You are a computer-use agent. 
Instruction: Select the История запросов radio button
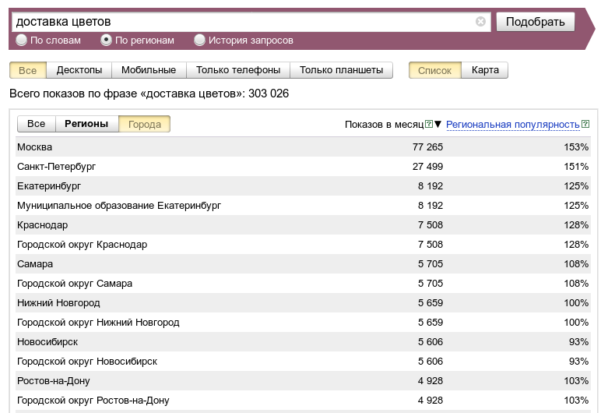click(199, 40)
